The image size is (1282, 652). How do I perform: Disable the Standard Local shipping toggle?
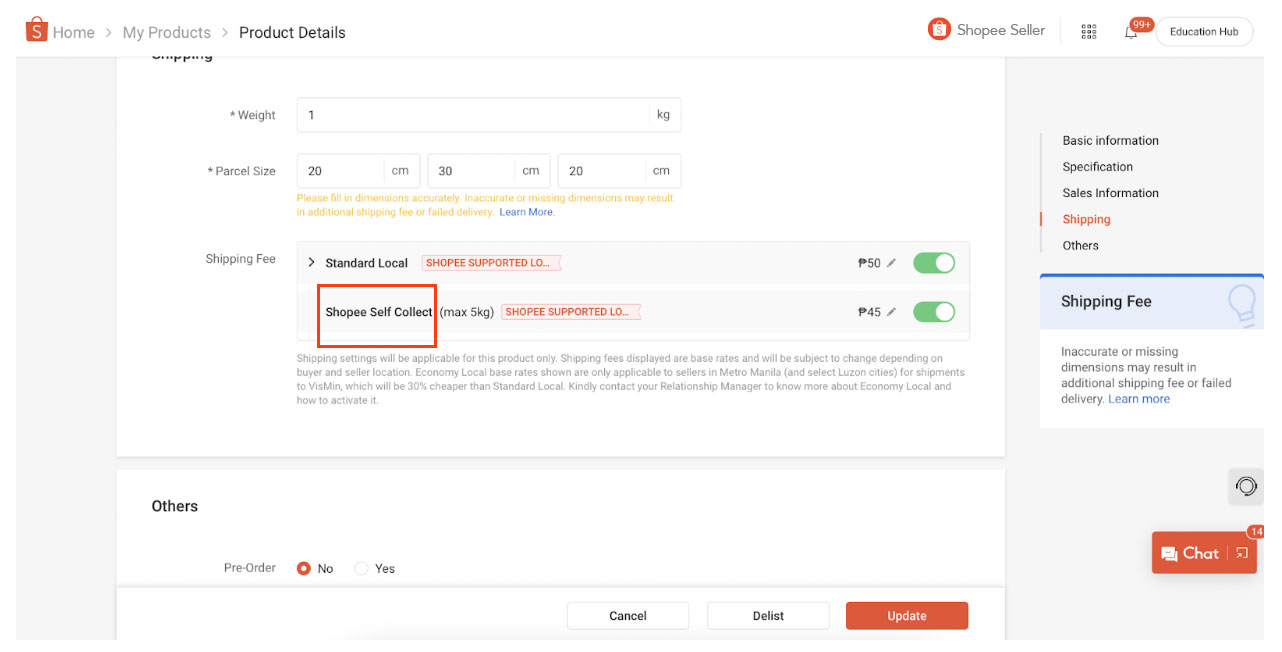coord(934,262)
